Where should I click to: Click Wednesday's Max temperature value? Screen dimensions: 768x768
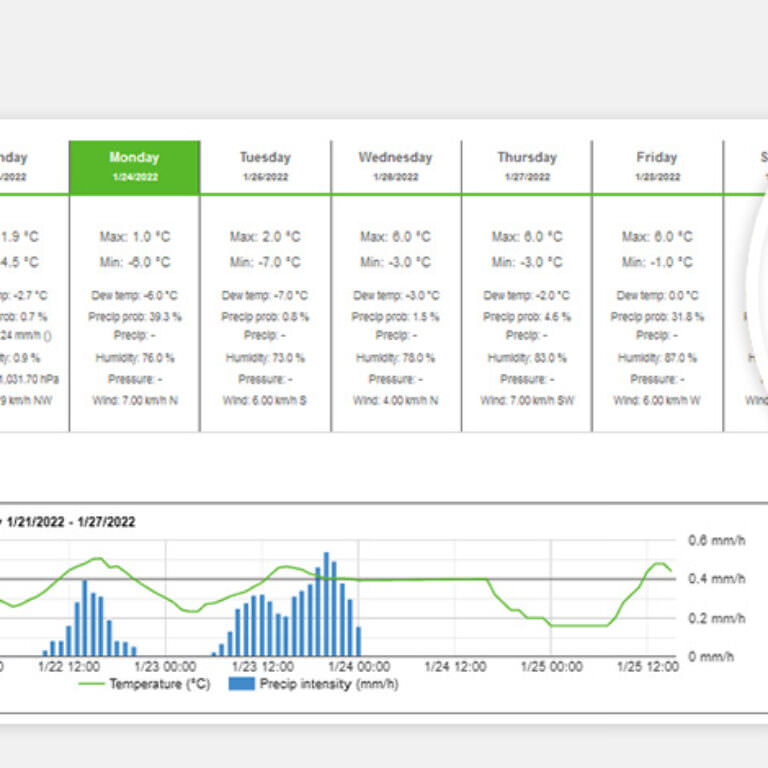pos(396,237)
